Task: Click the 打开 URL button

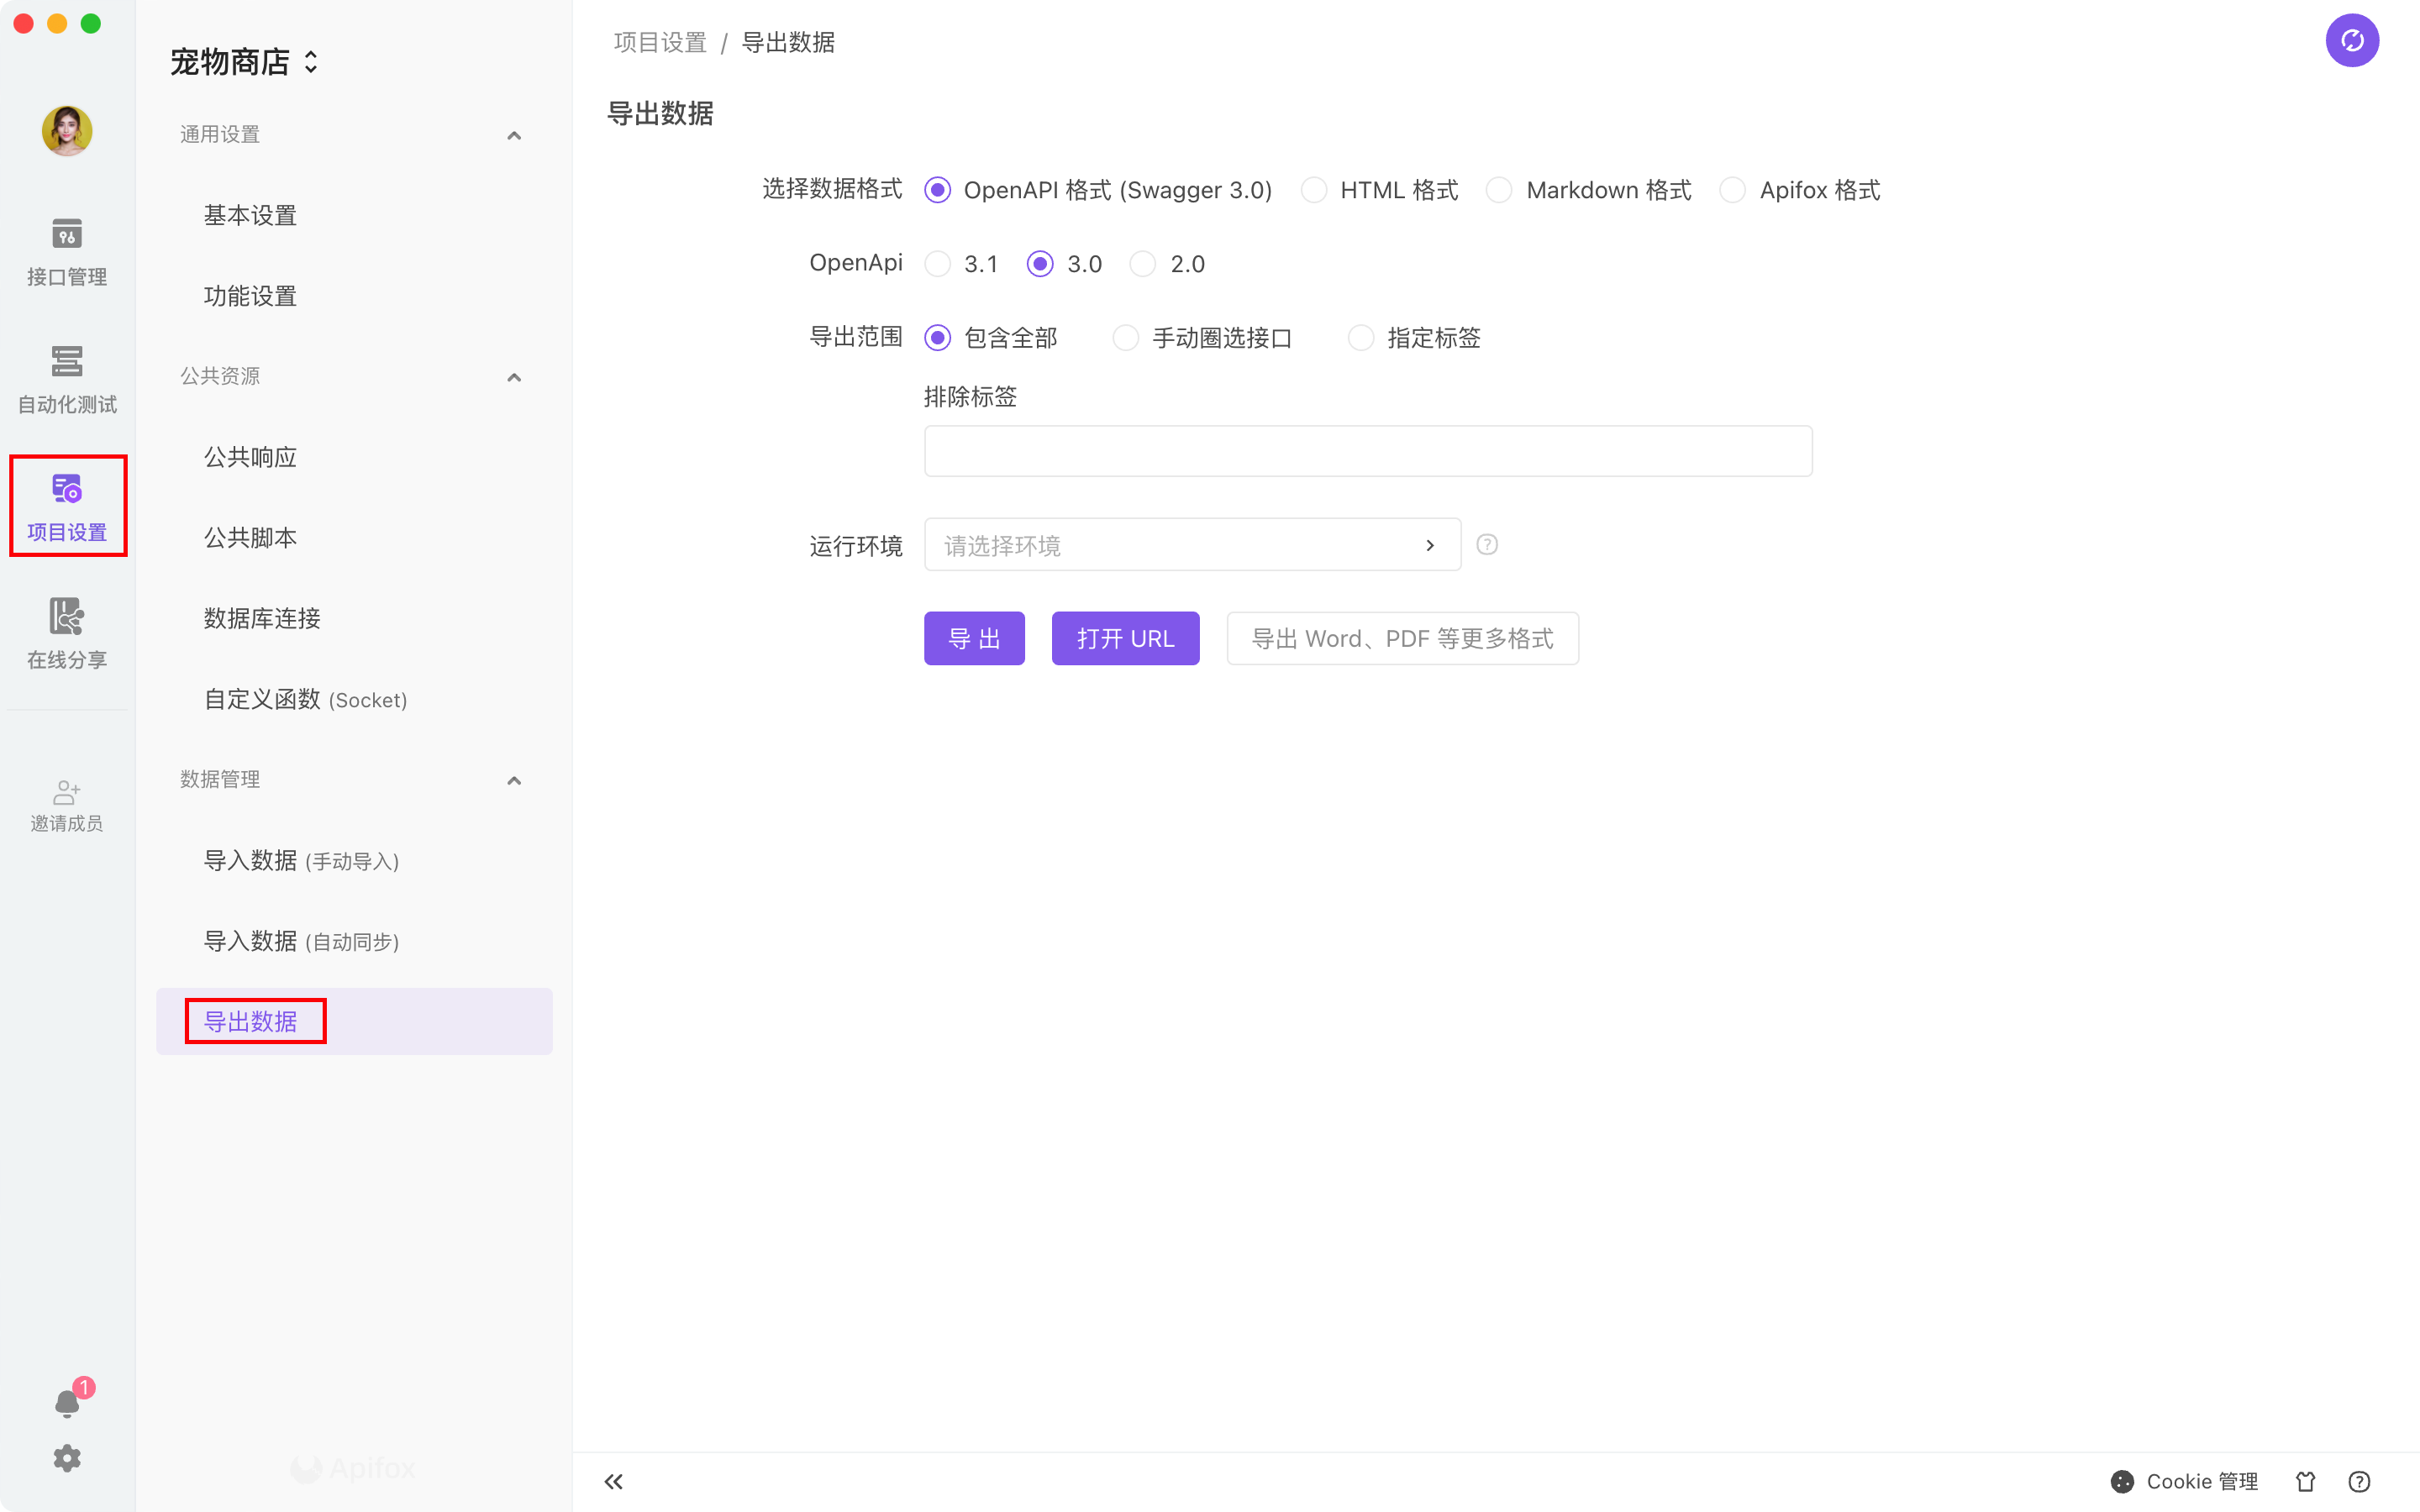Action: [x=1124, y=638]
